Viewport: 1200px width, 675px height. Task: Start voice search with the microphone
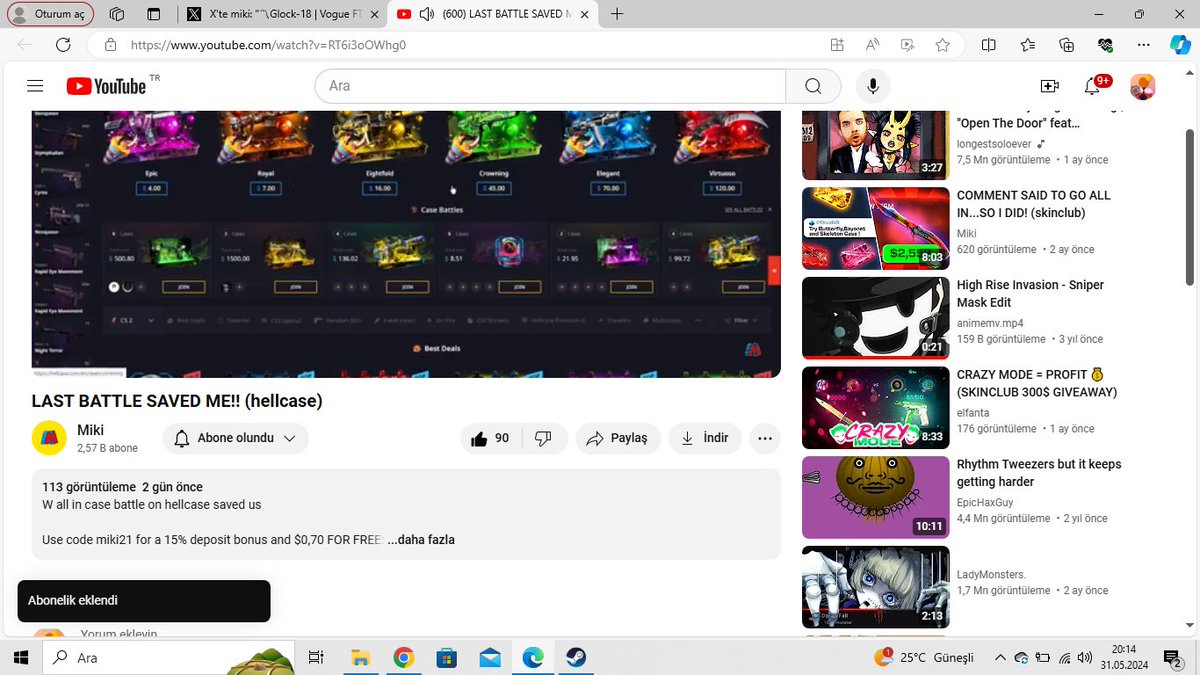click(x=873, y=86)
